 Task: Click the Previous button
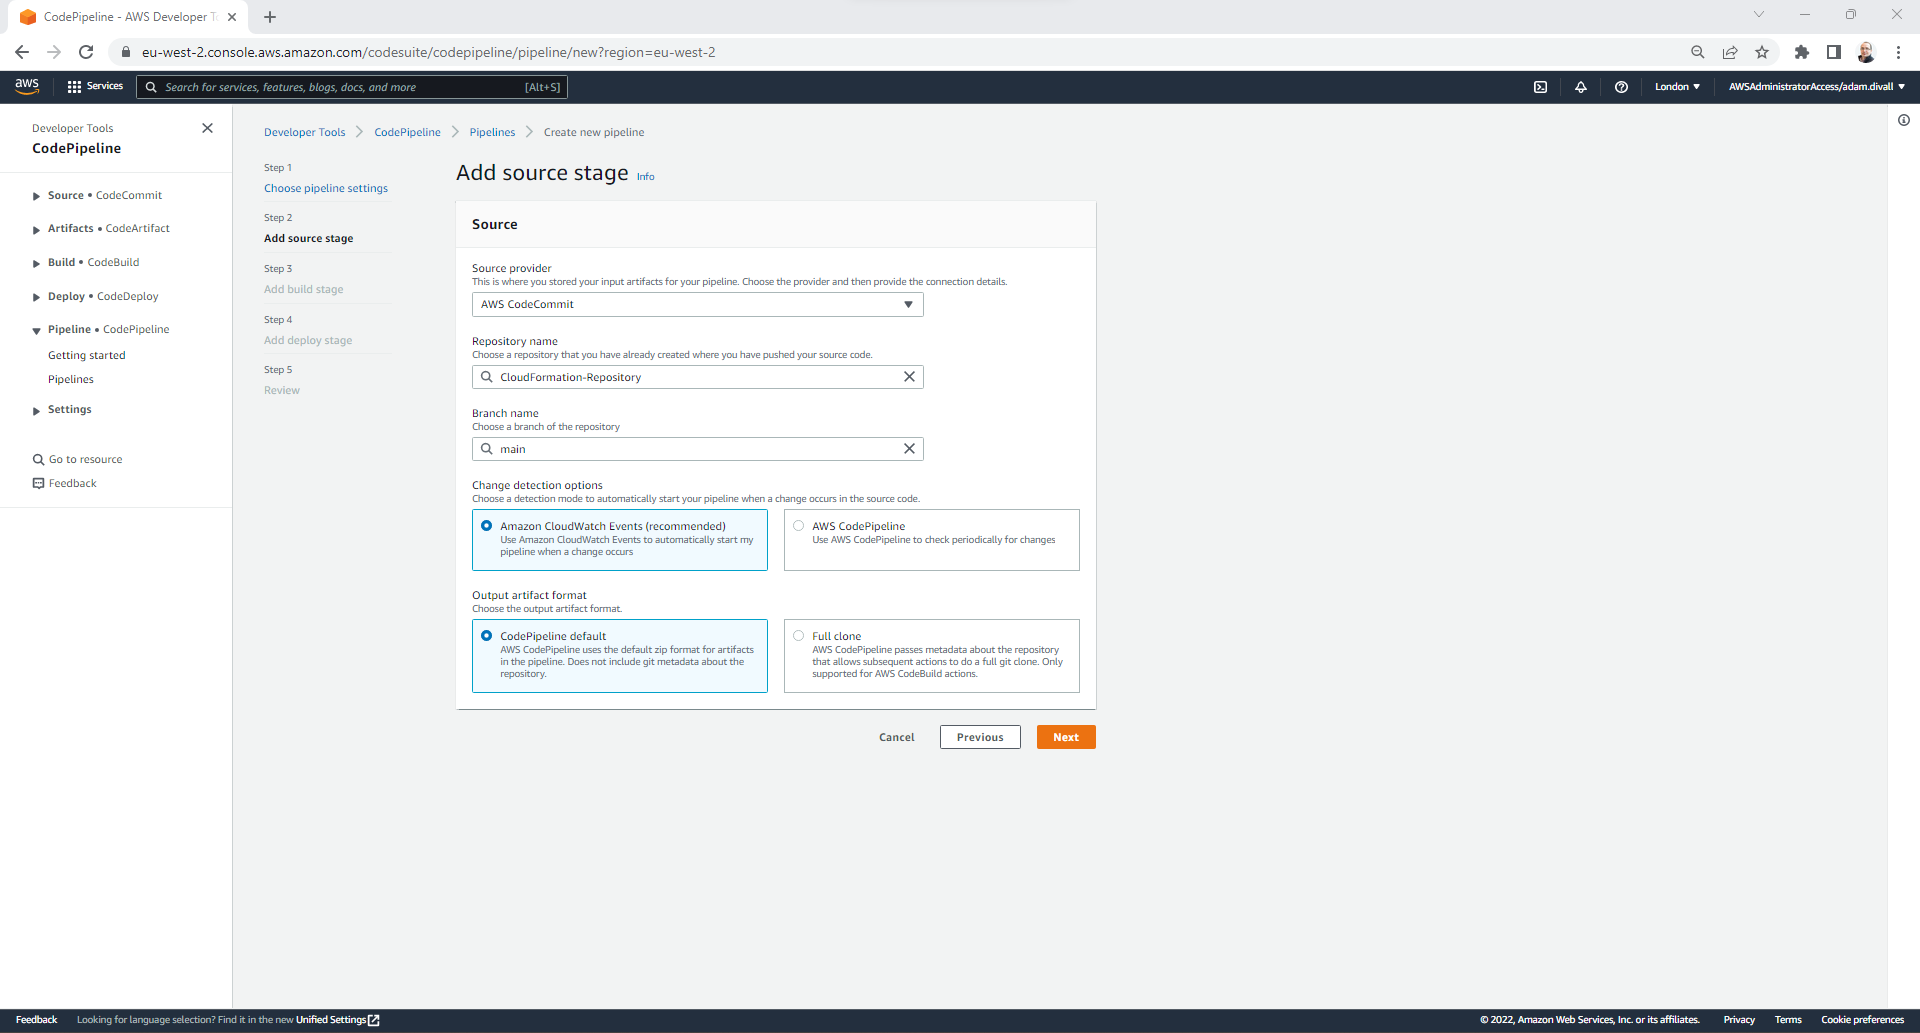(x=980, y=737)
